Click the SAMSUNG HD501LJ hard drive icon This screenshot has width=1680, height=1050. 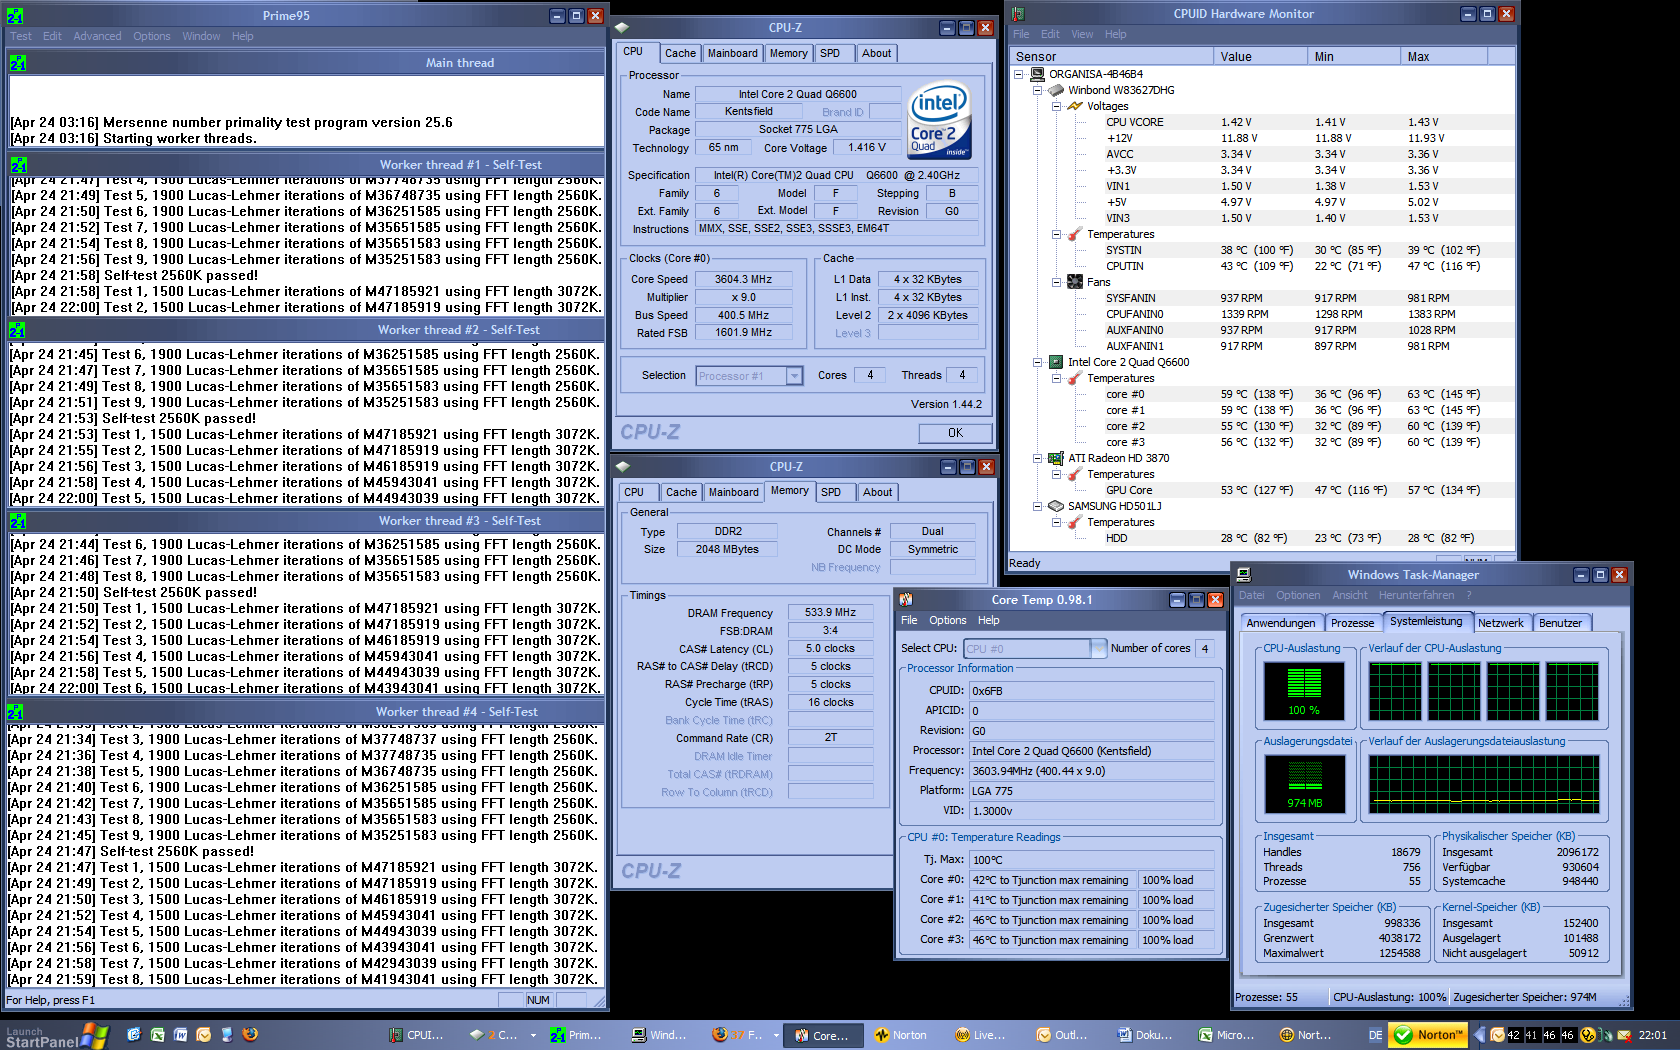[1056, 506]
